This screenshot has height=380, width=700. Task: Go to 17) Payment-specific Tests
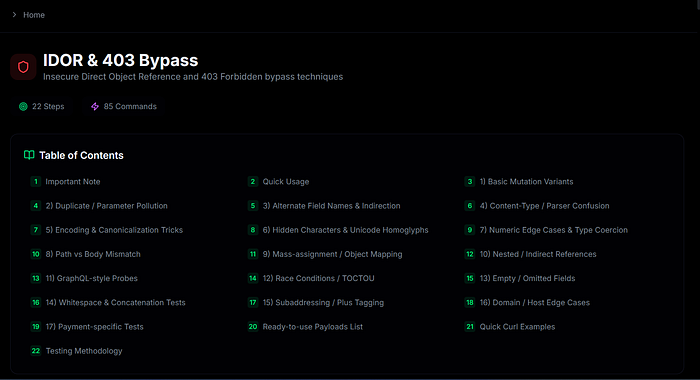94,326
